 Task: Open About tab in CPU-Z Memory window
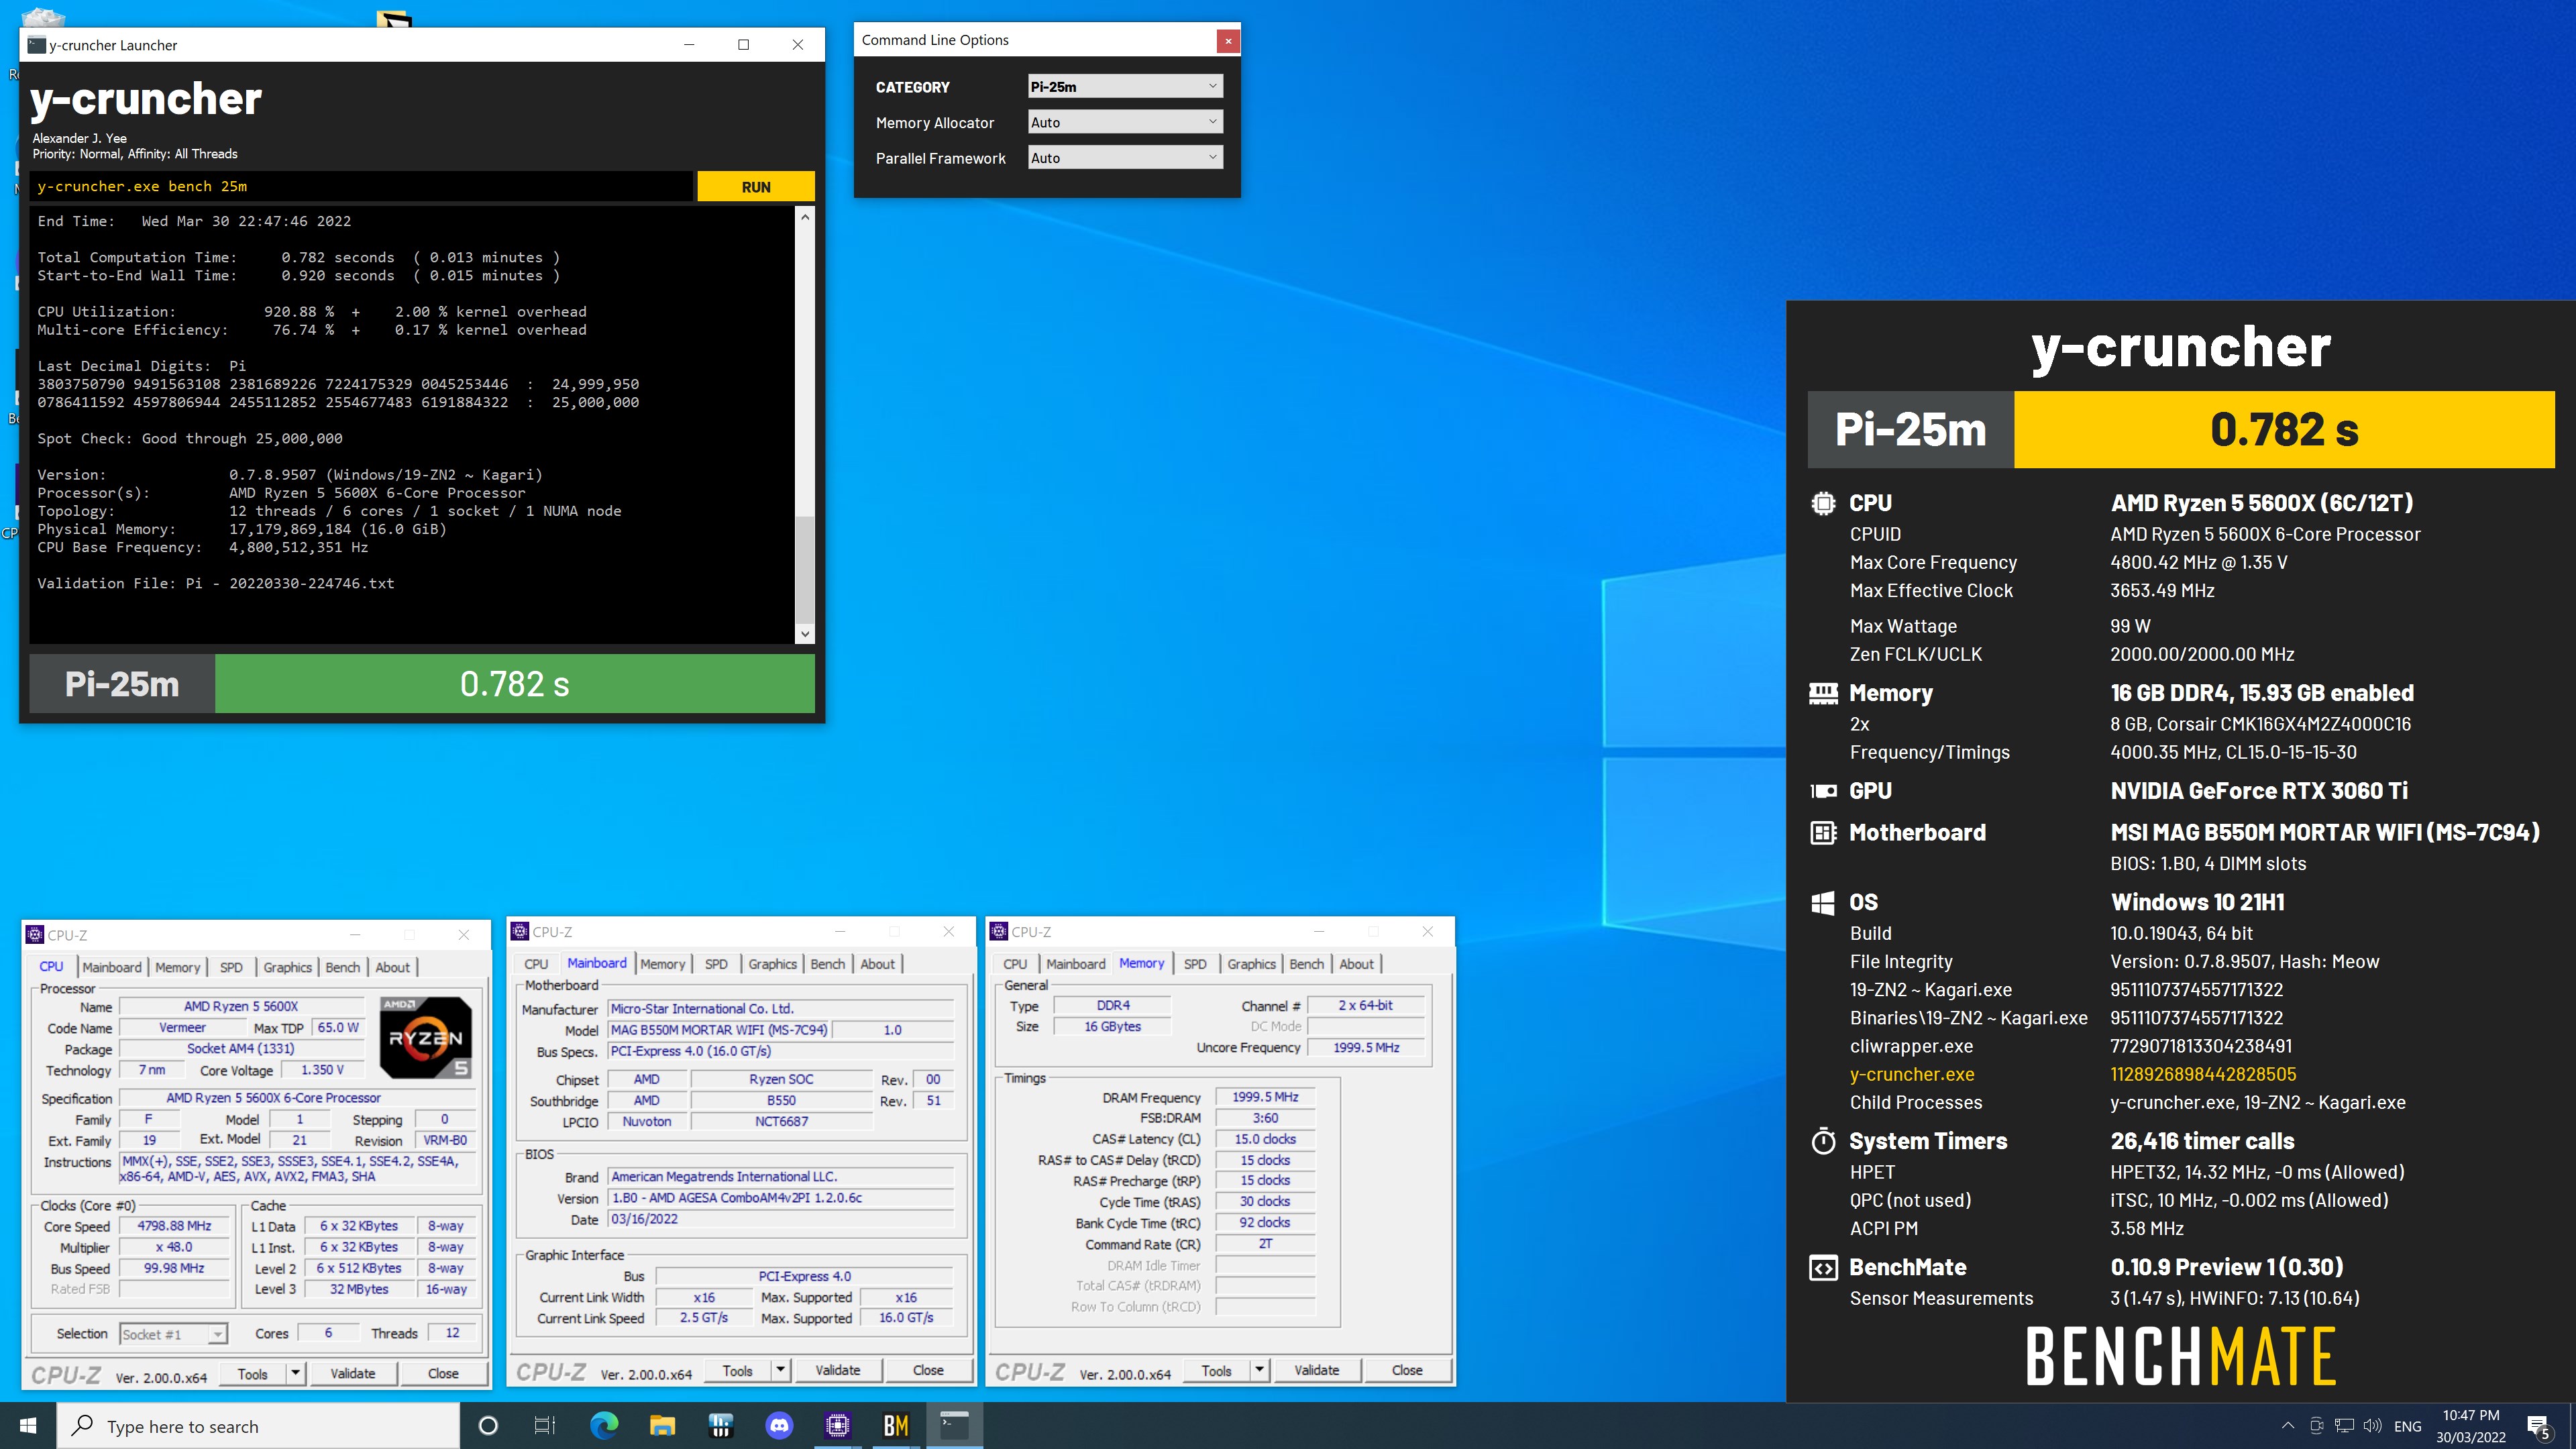[x=1356, y=964]
